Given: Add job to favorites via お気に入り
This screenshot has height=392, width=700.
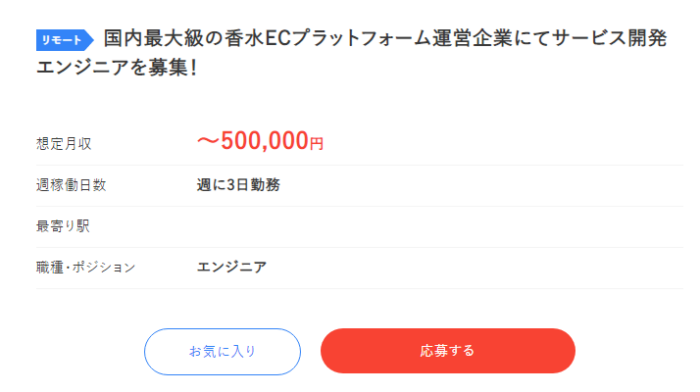Looking at the screenshot, I should (x=222, y=351).
